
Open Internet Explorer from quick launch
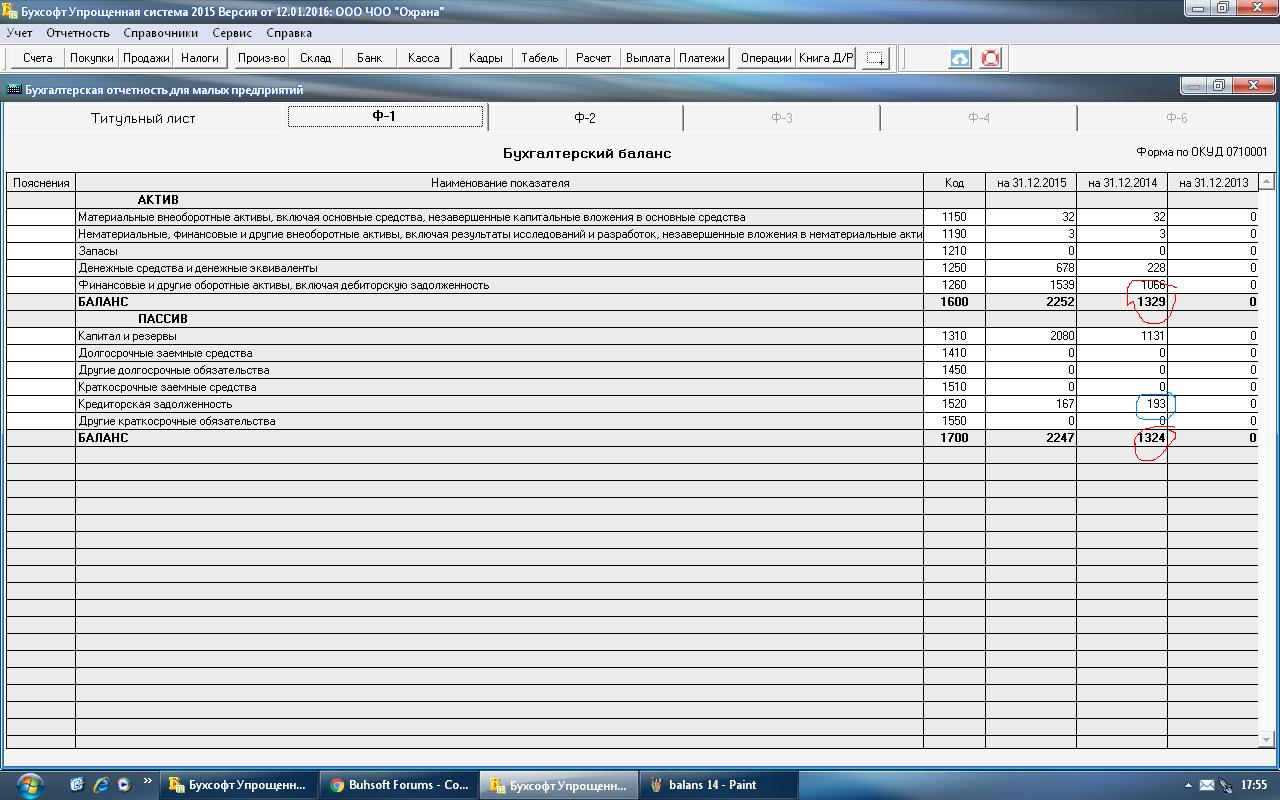coord(100,785)
